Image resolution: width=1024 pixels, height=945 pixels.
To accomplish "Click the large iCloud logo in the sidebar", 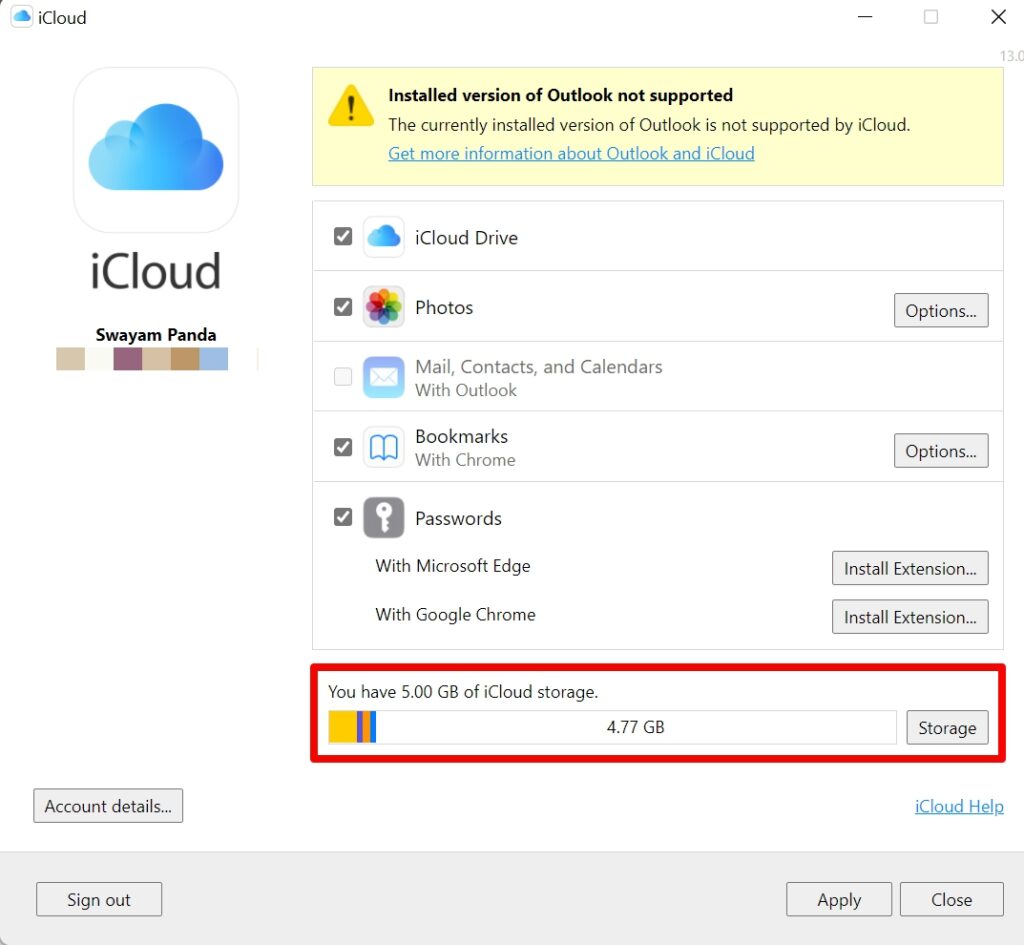I will tap(155, 150).
